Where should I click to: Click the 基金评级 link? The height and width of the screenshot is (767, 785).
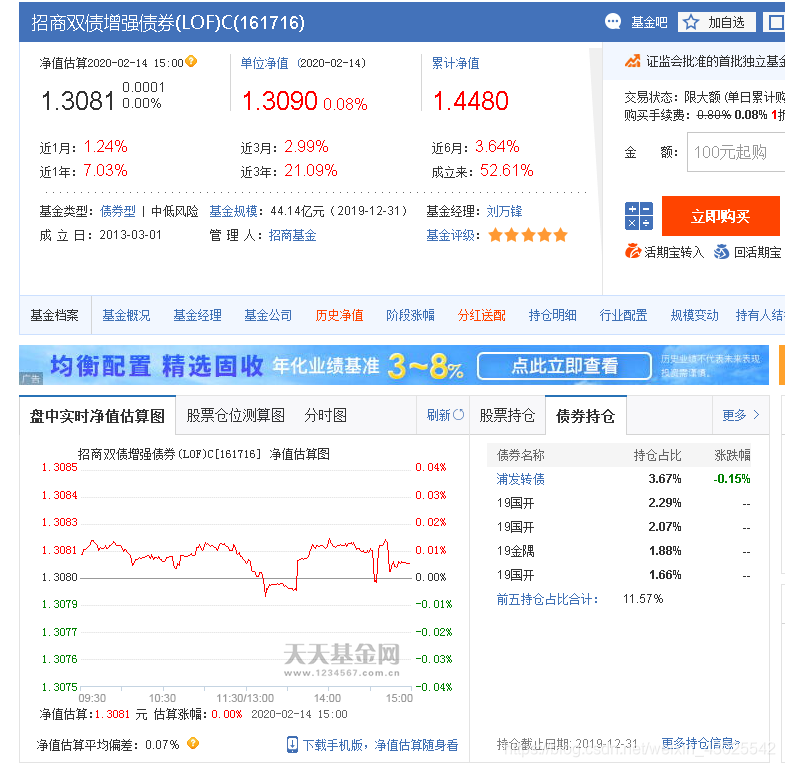pyautogui.click(x=450, y=235)
